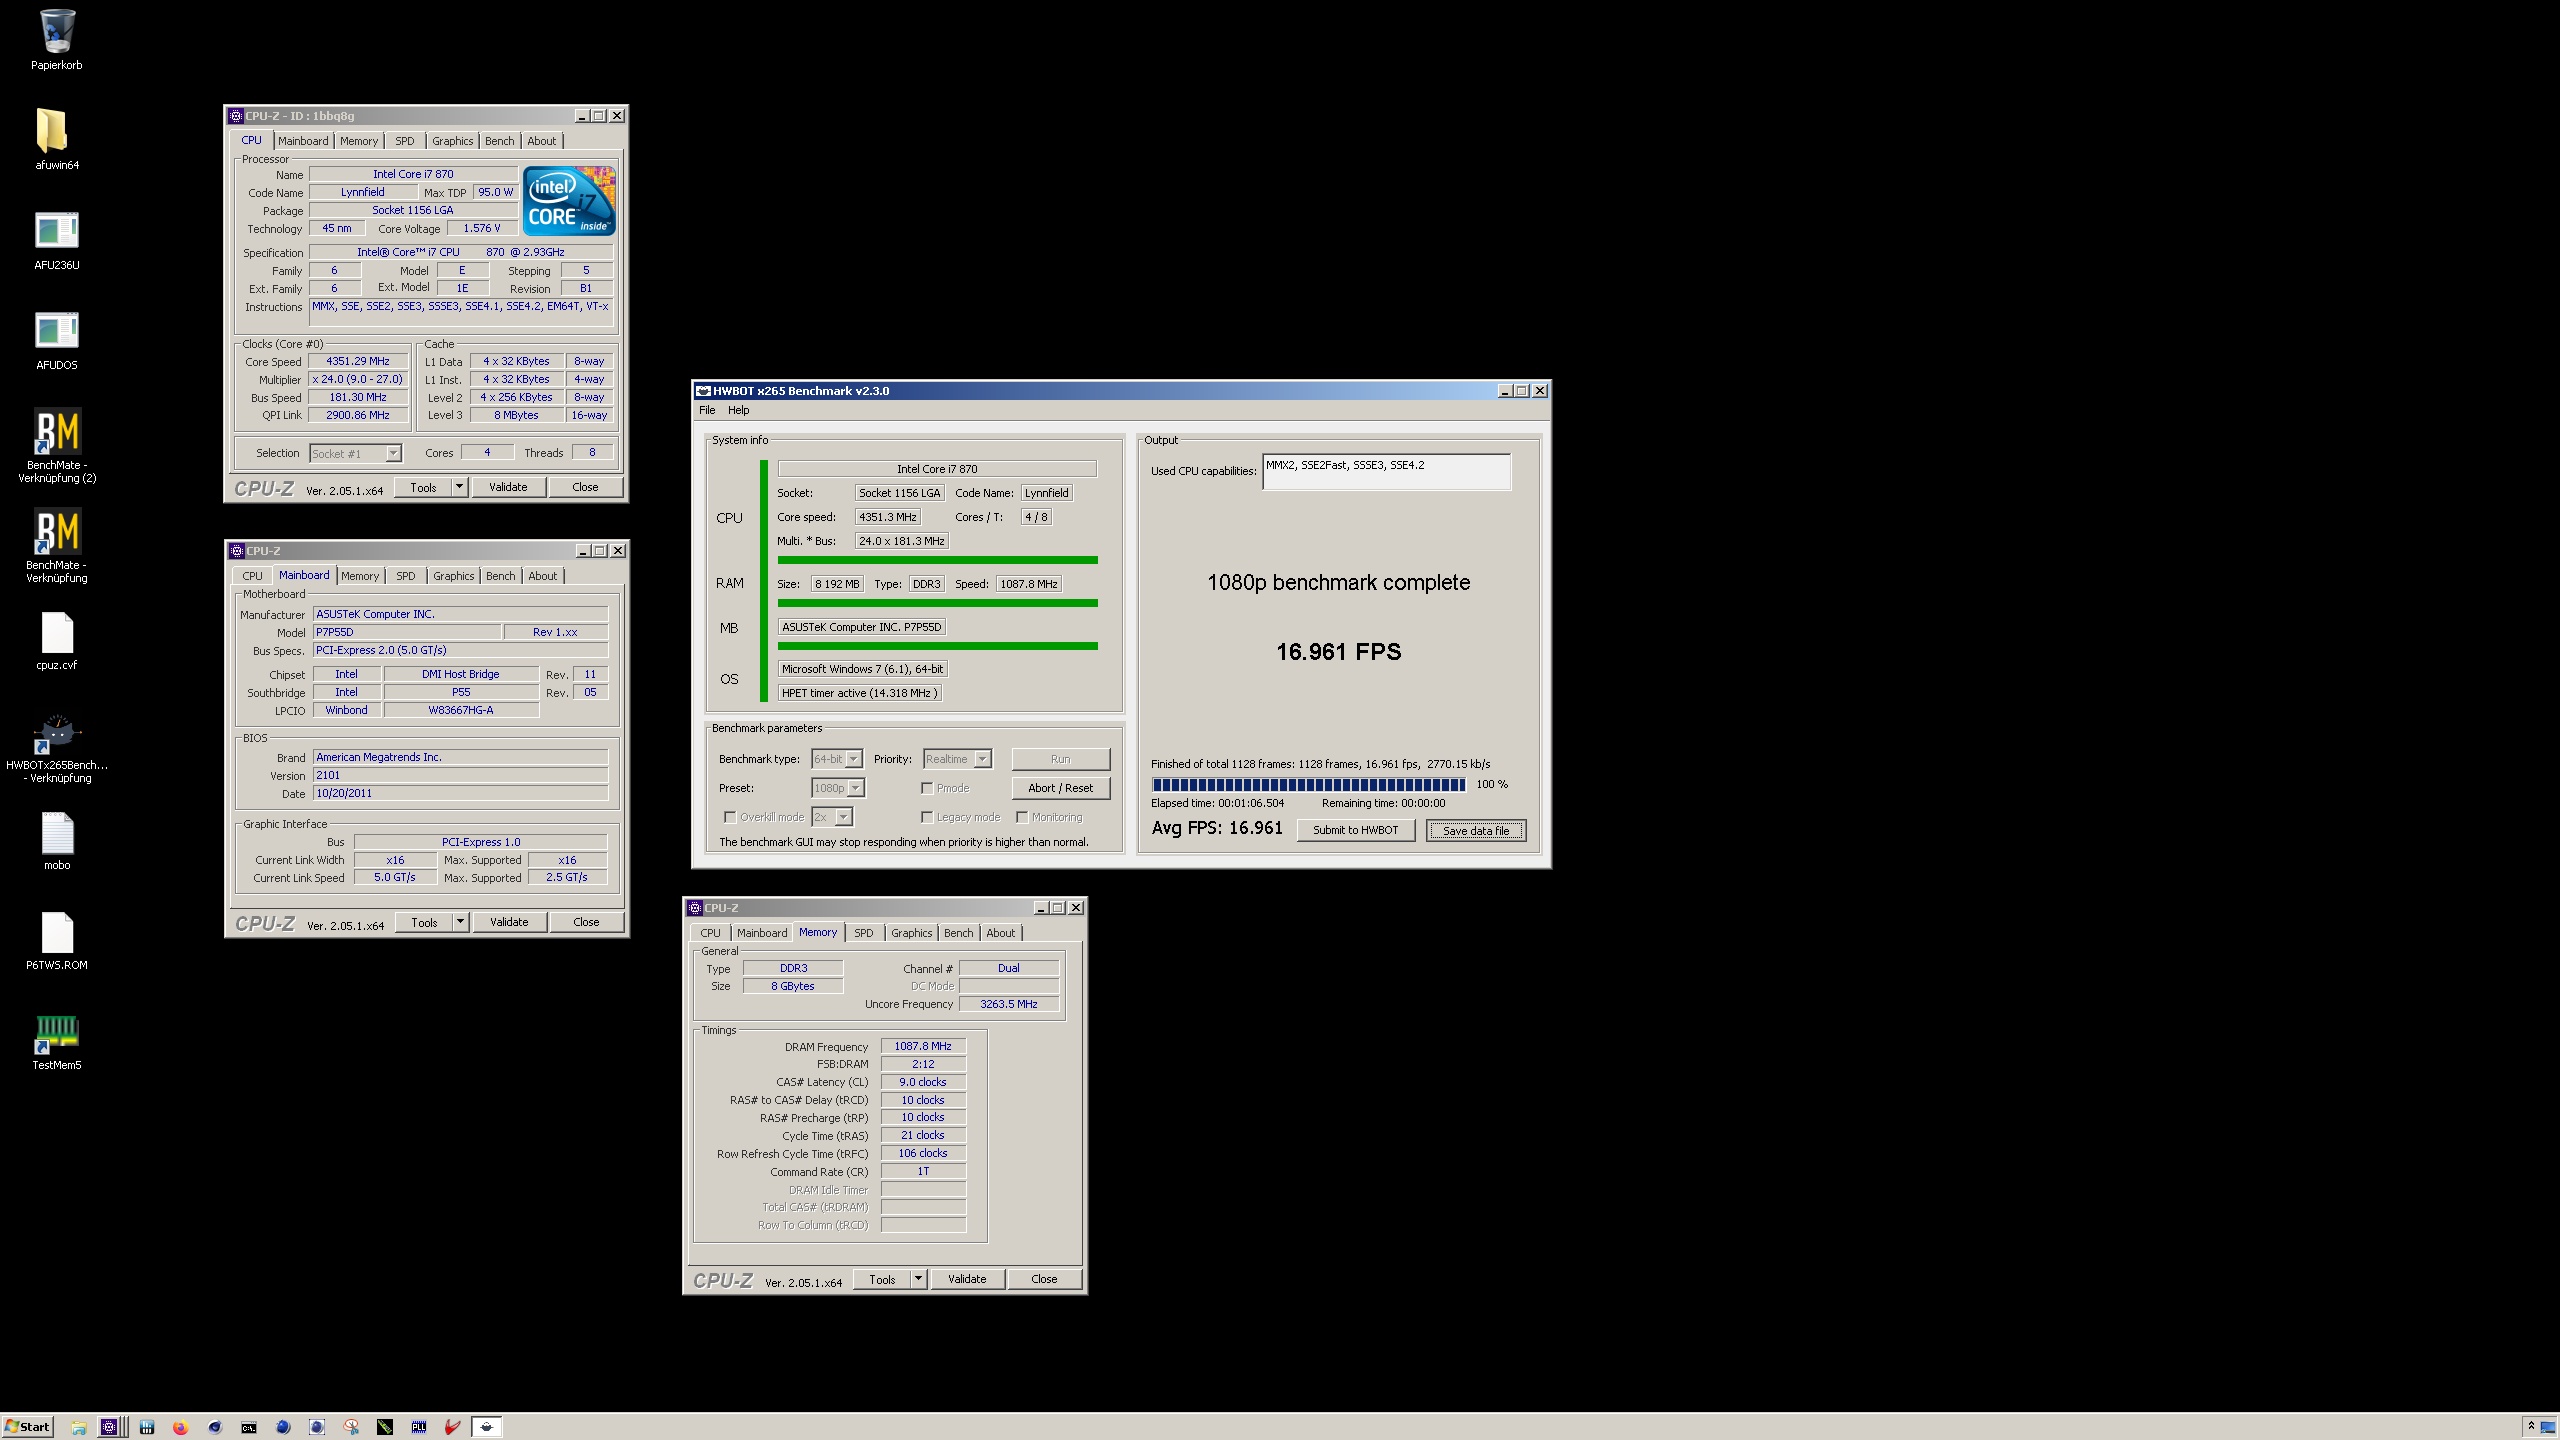Open the Priority Realtime dropdown

[x=957, y=759]
